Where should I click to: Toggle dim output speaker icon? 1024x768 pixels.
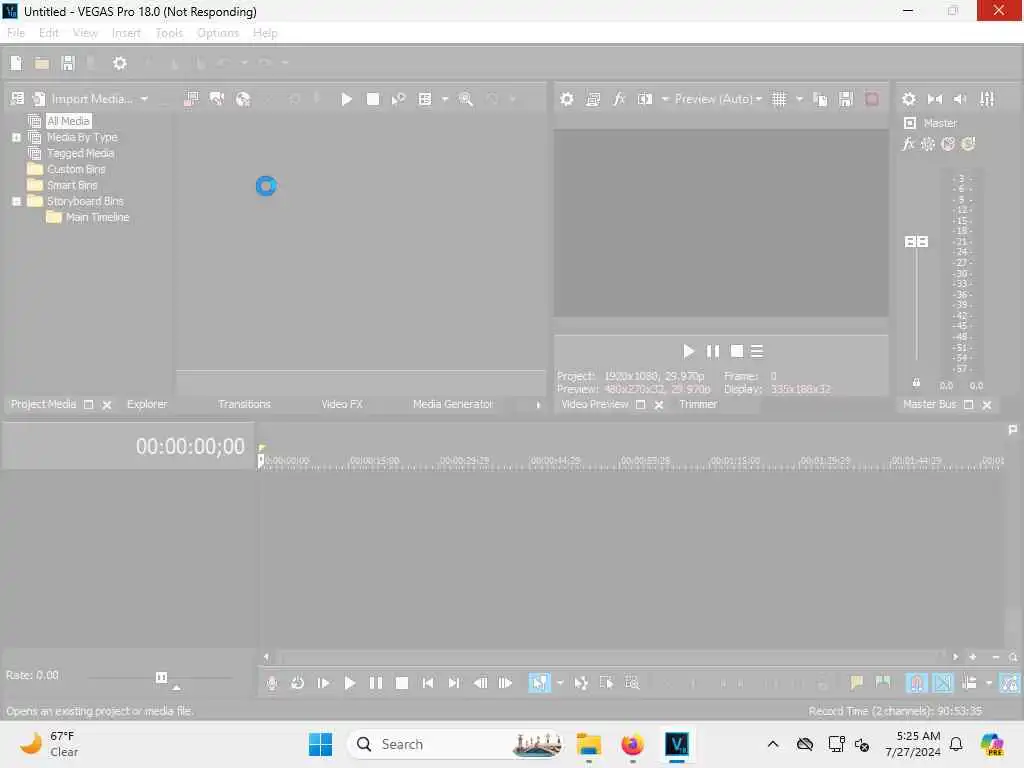point(961,99)
